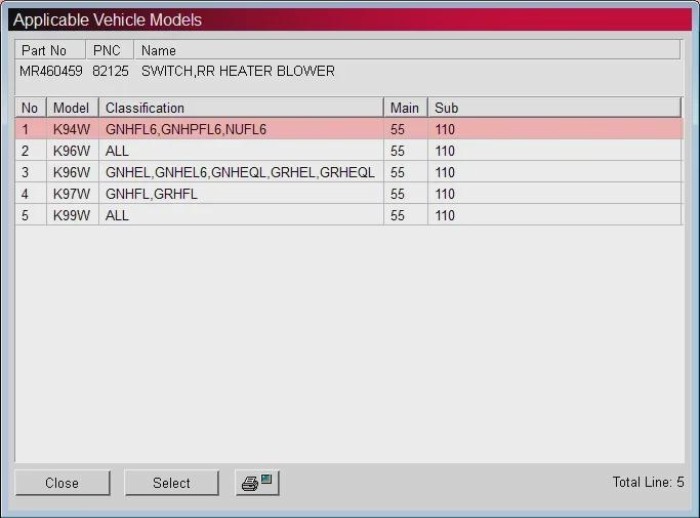Click the Main column header
Viewport: 700px width, 518px height.
(404, 108)
